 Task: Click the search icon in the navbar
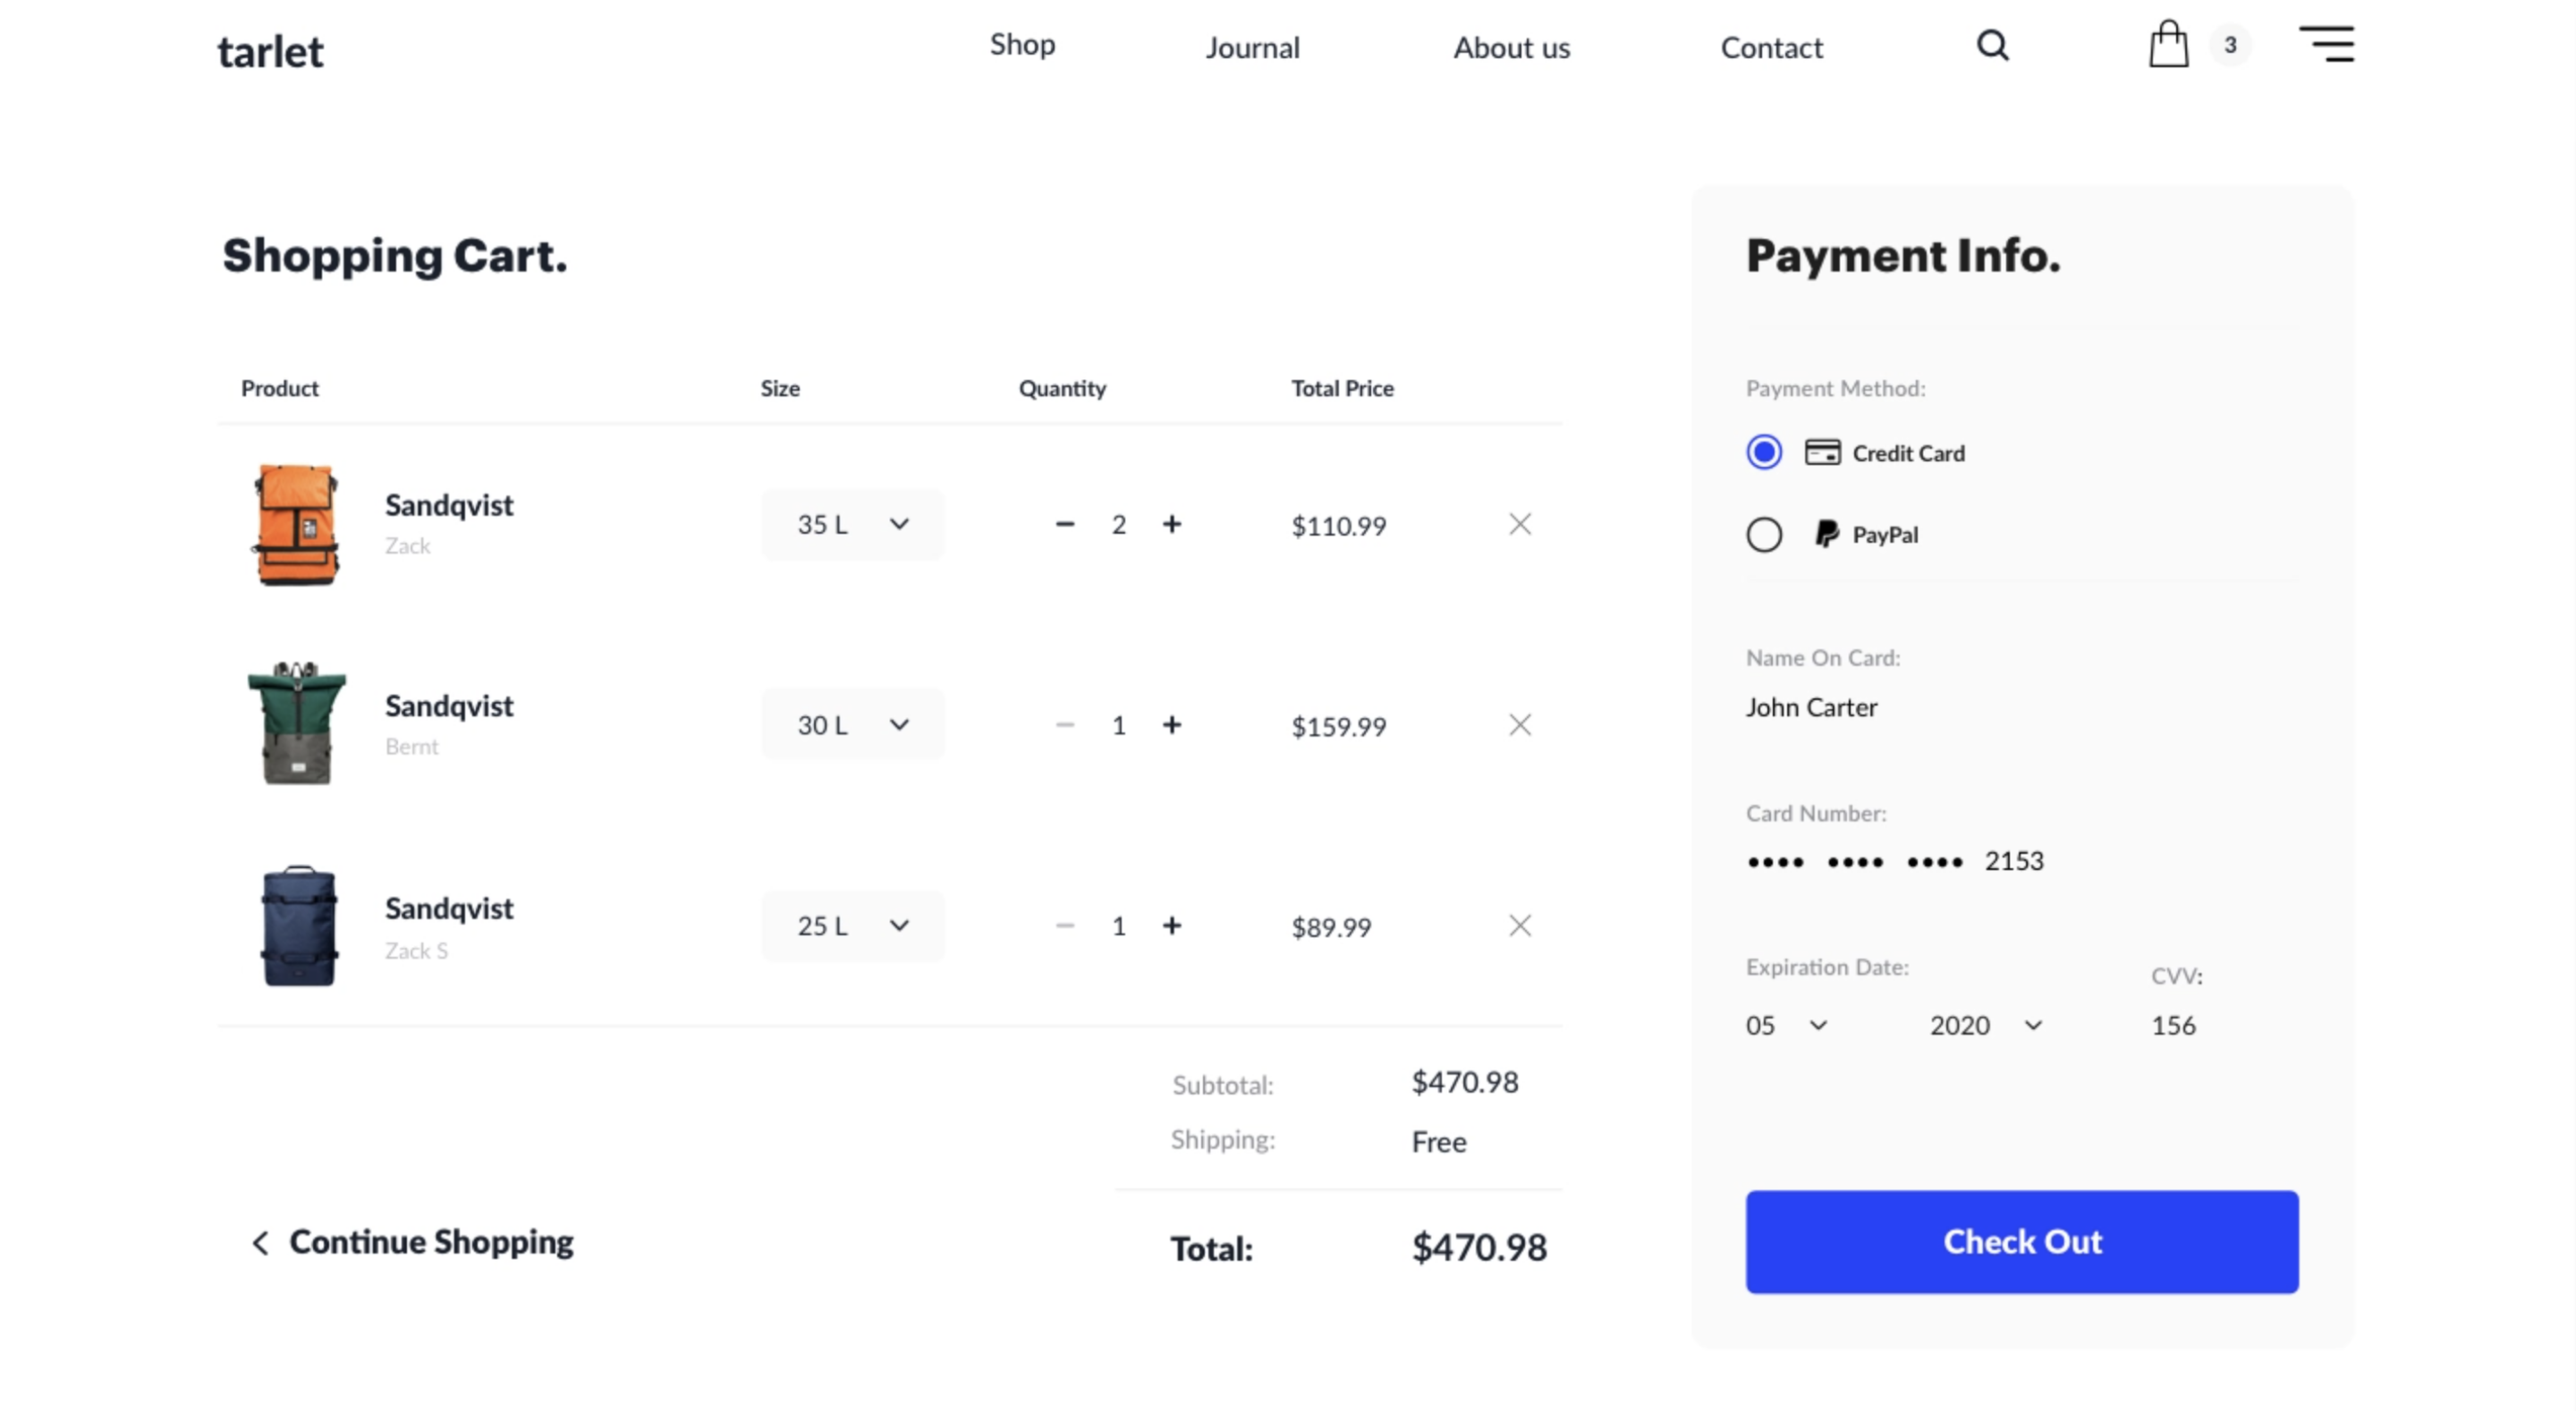(1994, 46)
